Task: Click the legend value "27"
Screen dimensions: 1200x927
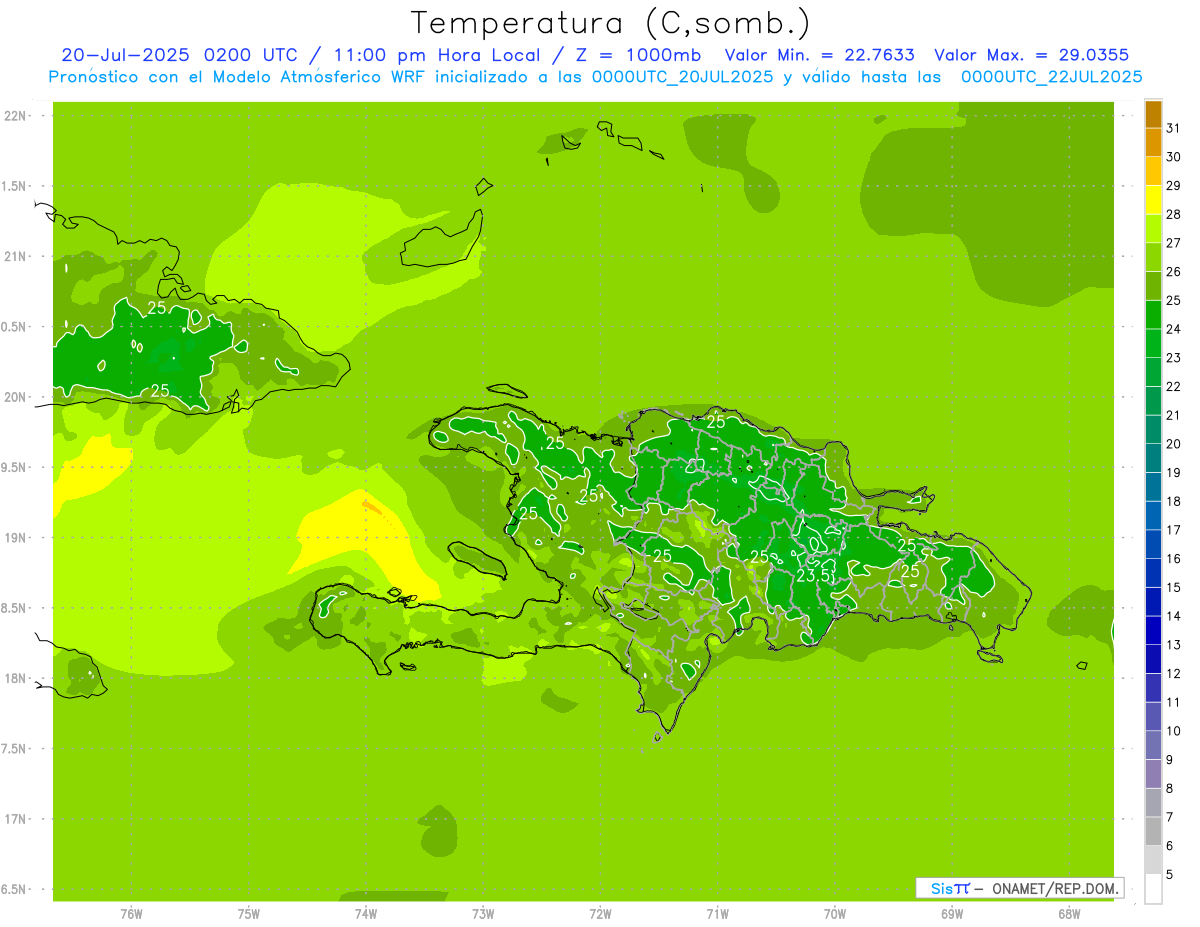Action: tap(1173, 243)
